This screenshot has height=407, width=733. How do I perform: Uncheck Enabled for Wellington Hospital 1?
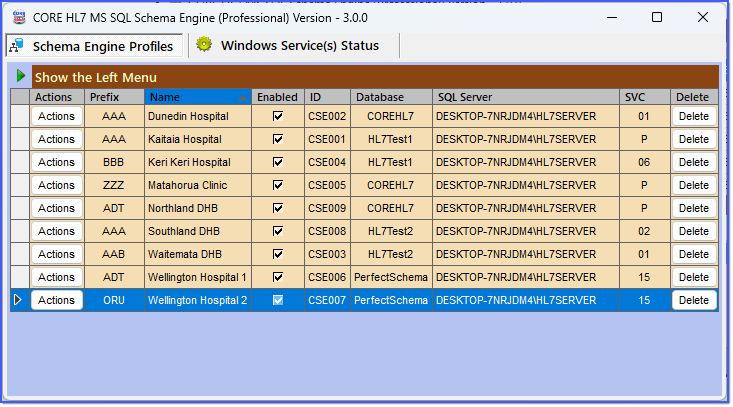point(278,277)
